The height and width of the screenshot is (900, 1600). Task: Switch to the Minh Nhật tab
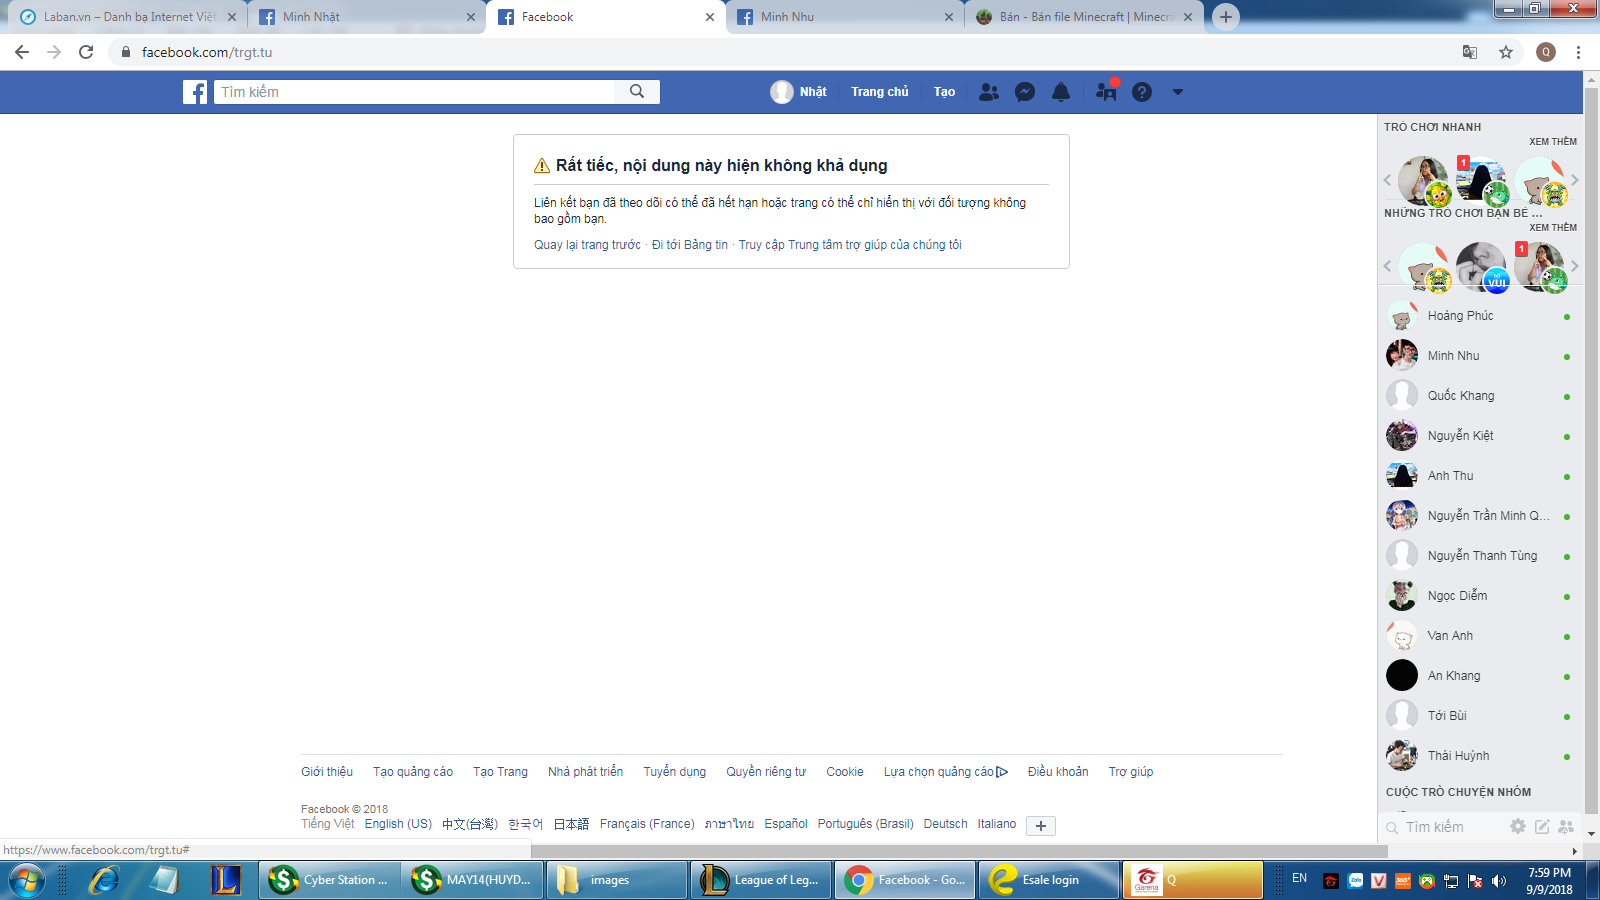(366, 17)
